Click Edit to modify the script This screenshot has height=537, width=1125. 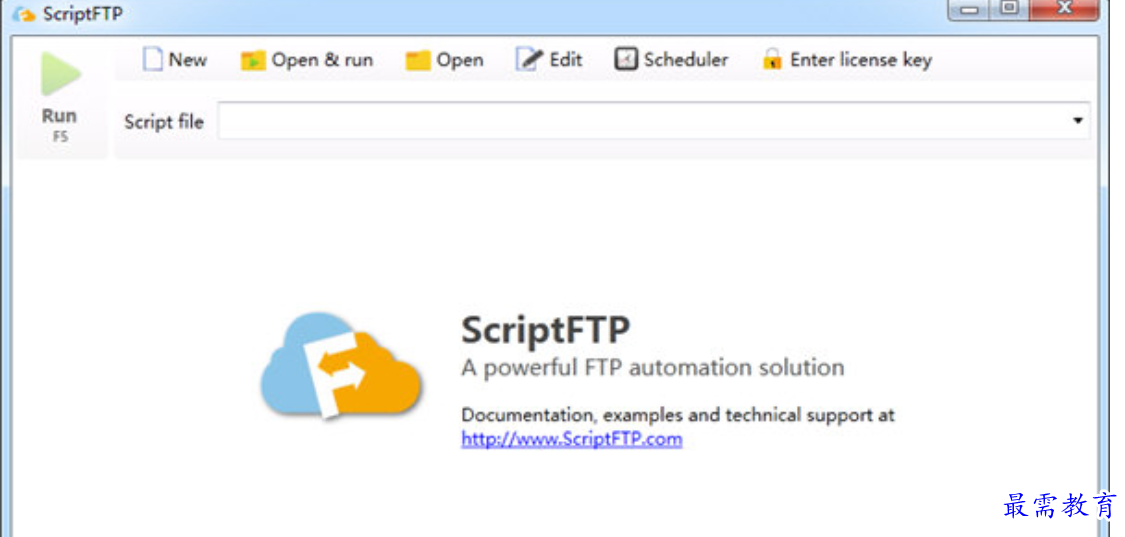(x=549, y=60)
